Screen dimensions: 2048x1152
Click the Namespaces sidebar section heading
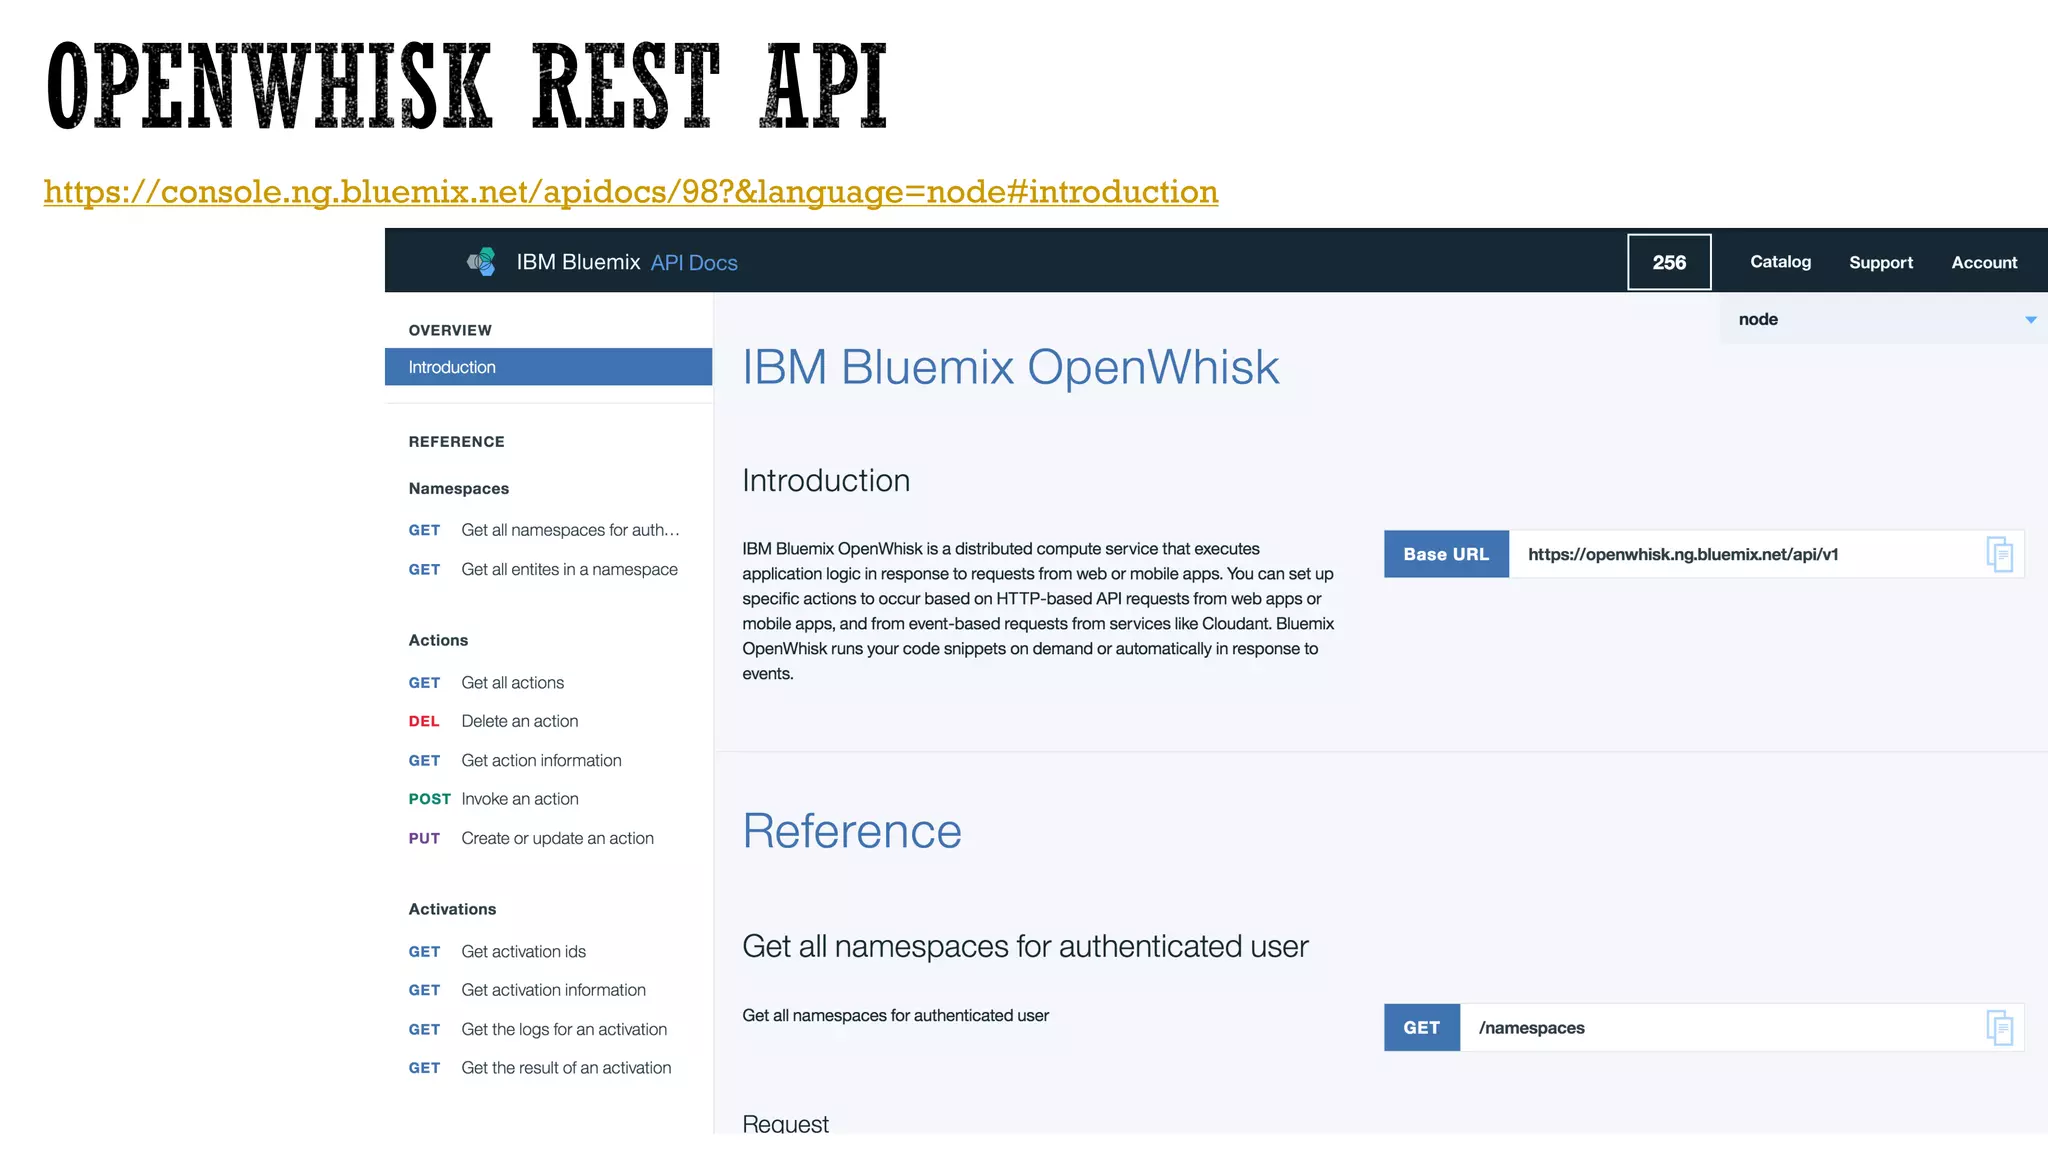point(458,488)
